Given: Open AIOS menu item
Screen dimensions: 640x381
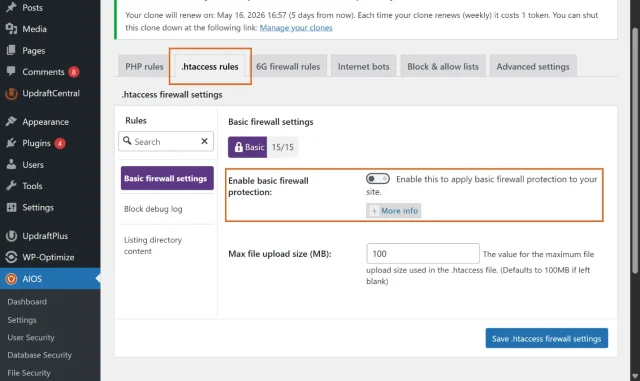Looking at the screenshot, I should point(50,279).
